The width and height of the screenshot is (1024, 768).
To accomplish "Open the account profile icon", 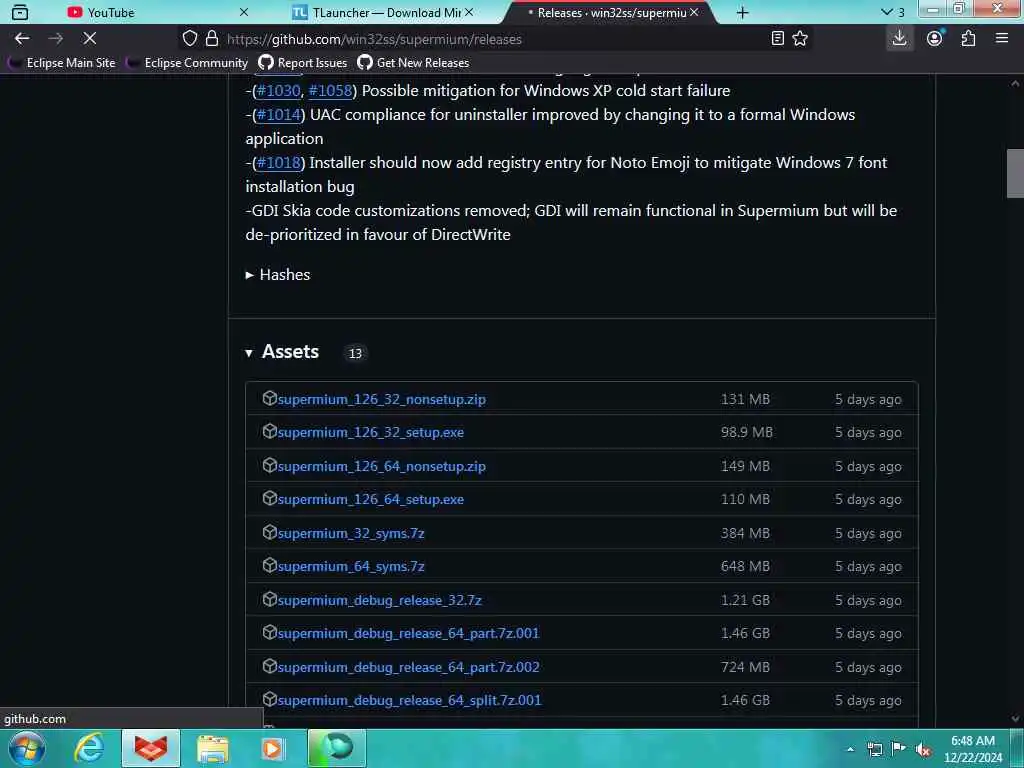I will [935, 39].
